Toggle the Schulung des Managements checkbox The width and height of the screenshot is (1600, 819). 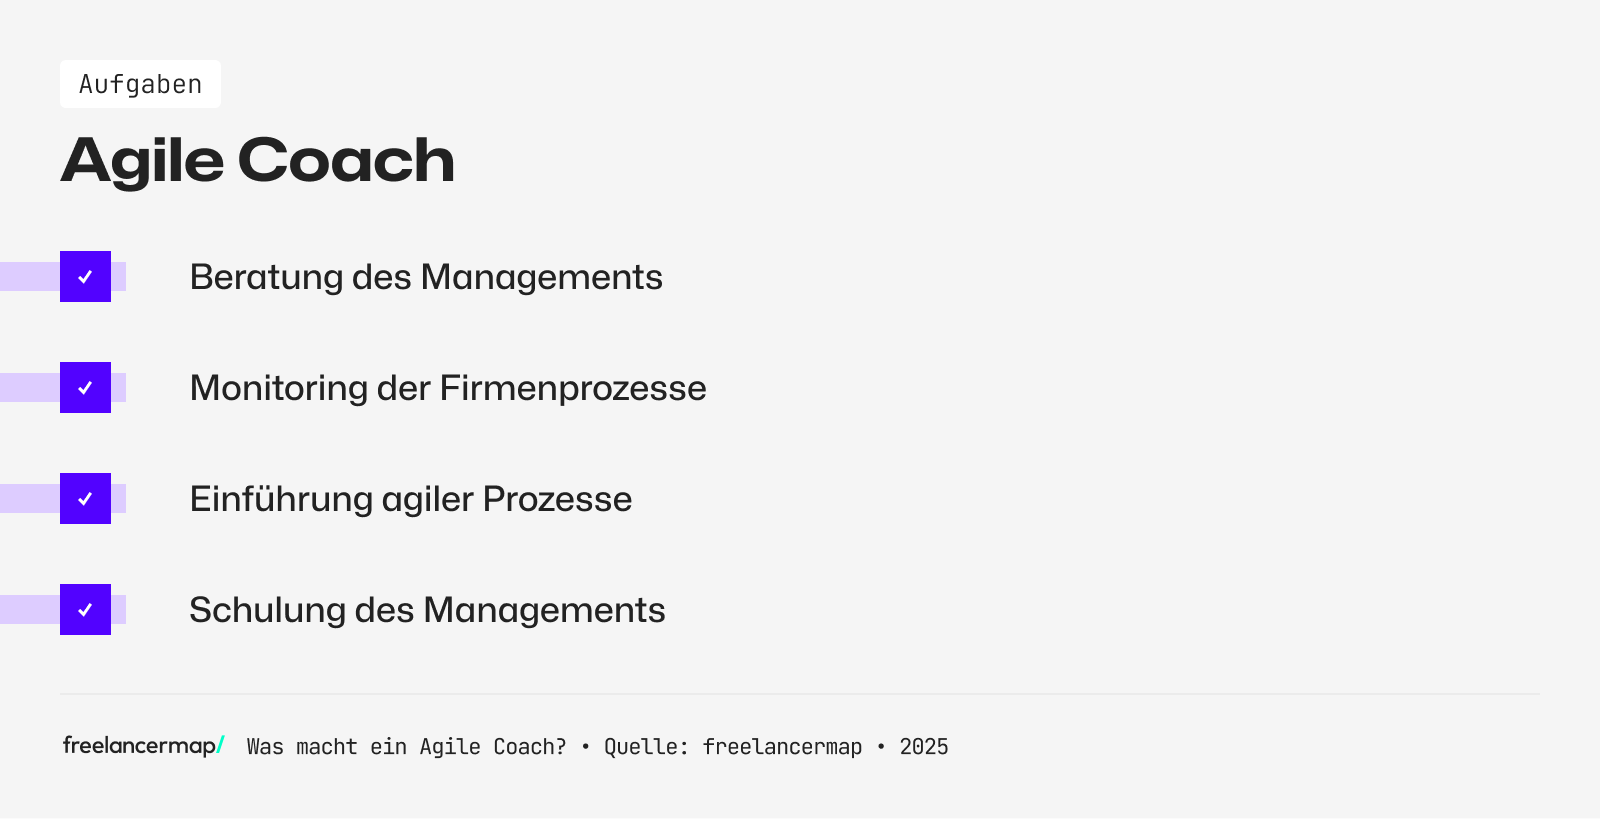pos(85,610)
